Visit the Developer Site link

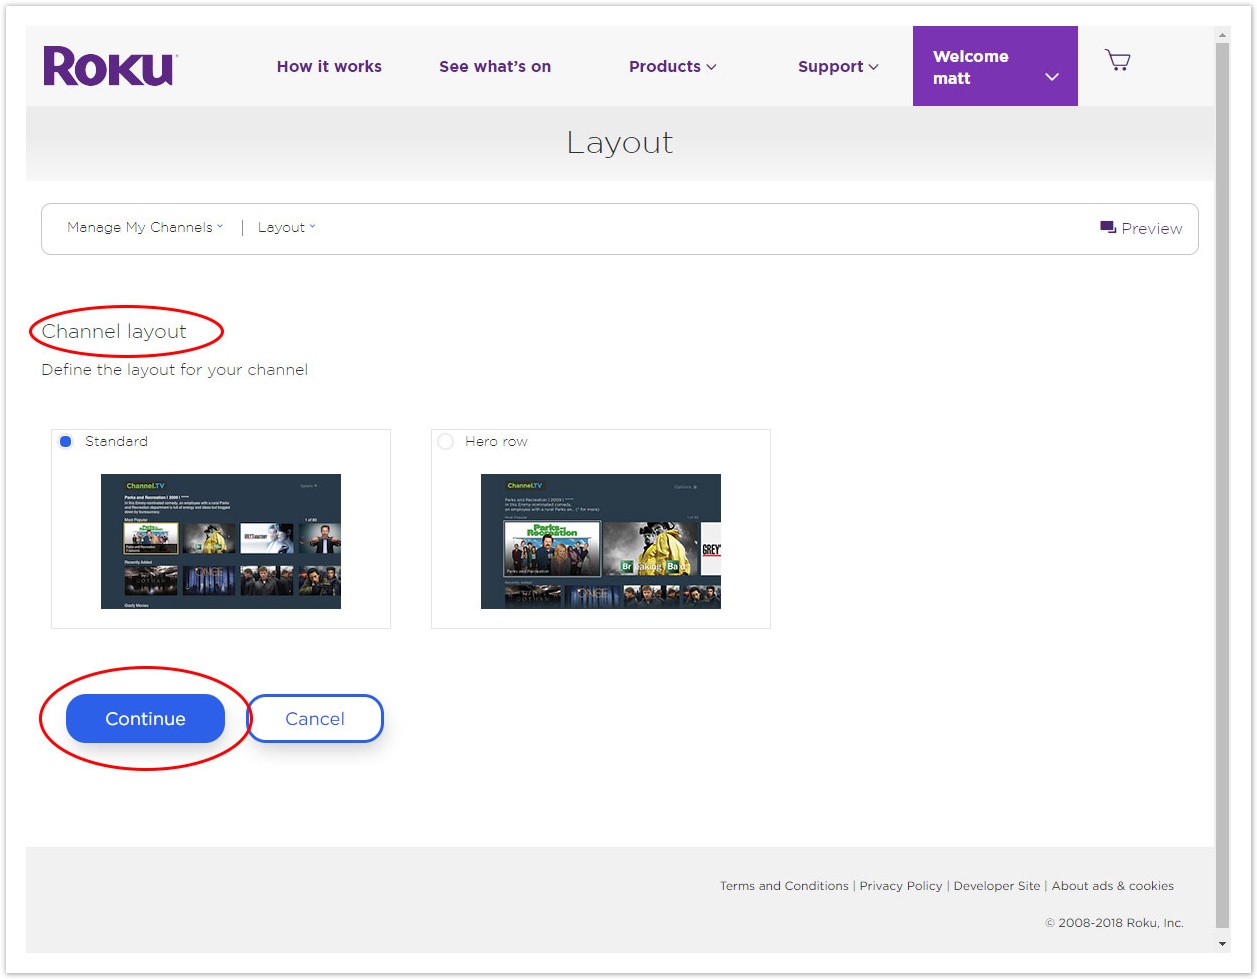pyautogui.click(x=997, y=886)
